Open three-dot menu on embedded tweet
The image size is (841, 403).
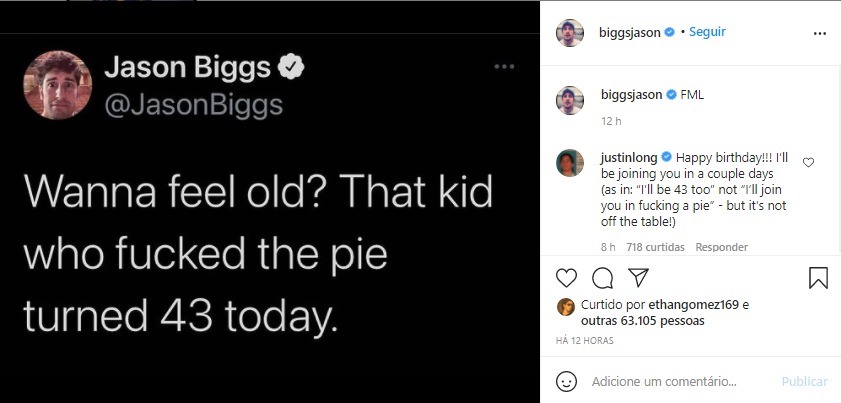coord(505,67)
